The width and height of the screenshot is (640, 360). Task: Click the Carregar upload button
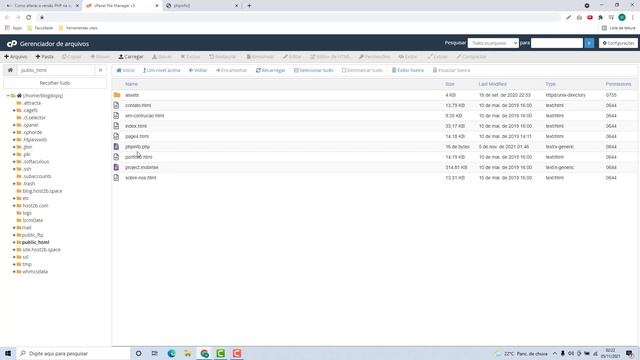131,57
